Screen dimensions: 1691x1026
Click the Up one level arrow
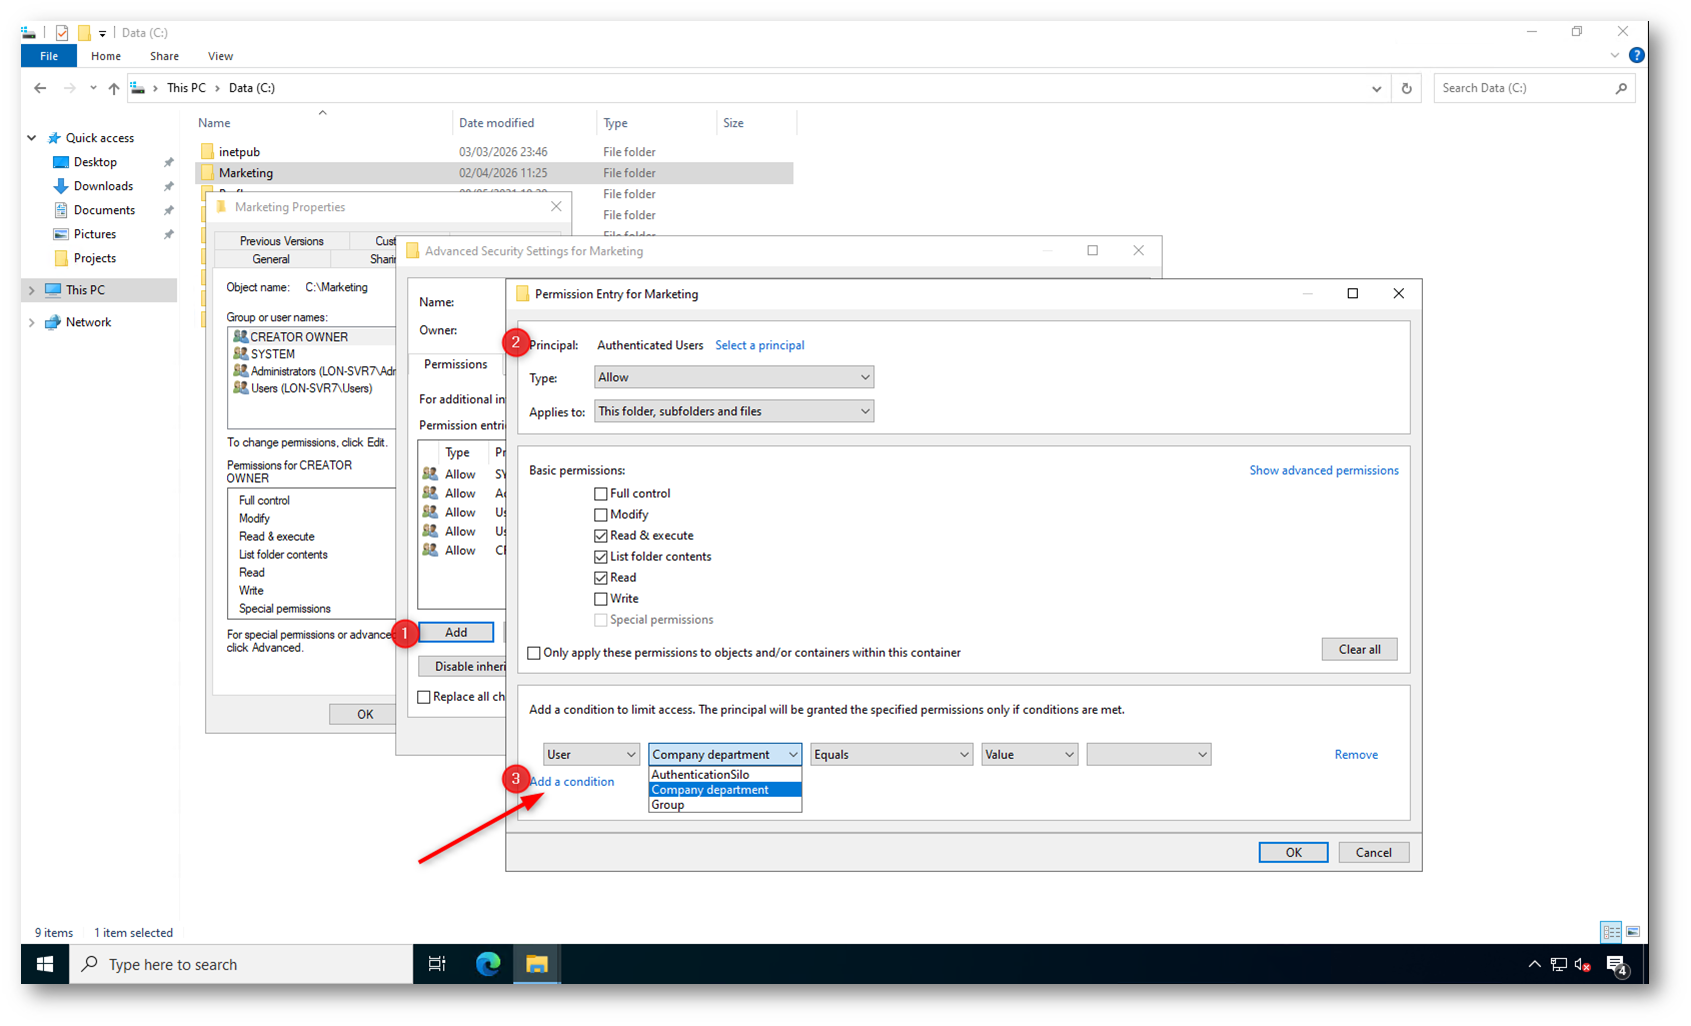click(114, 88)
